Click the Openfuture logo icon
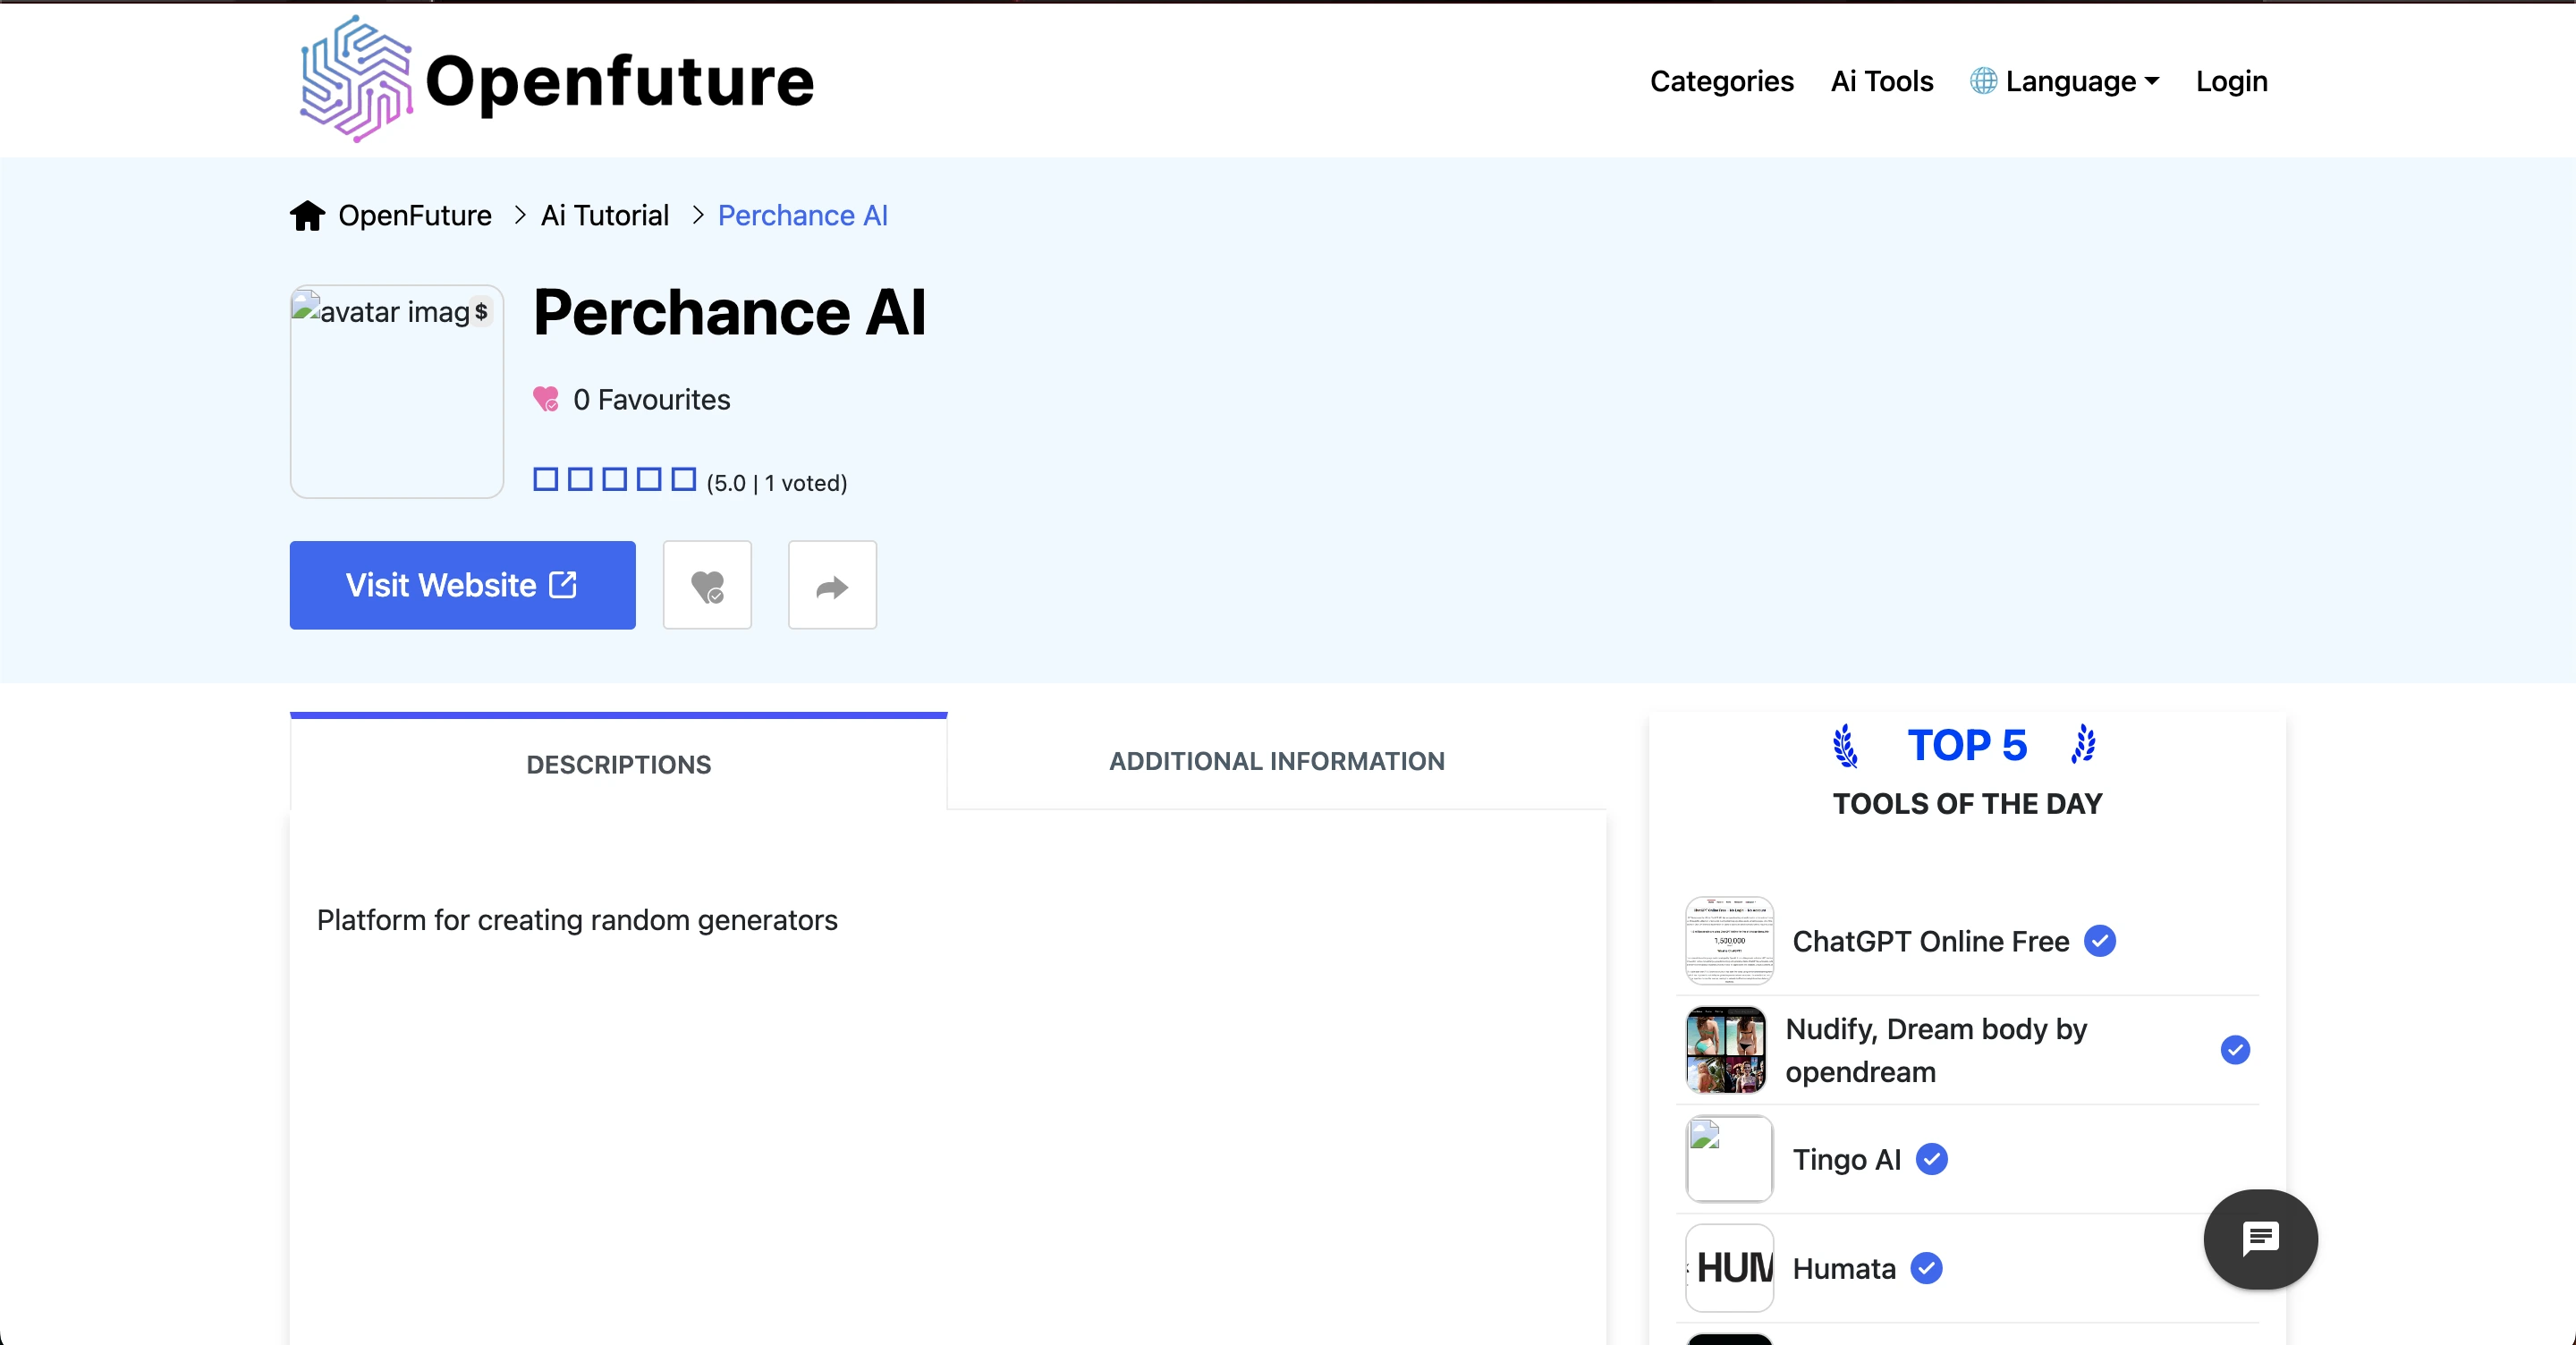The width and height of the screenshot is (2576, 1345). (x=356, y=79)
